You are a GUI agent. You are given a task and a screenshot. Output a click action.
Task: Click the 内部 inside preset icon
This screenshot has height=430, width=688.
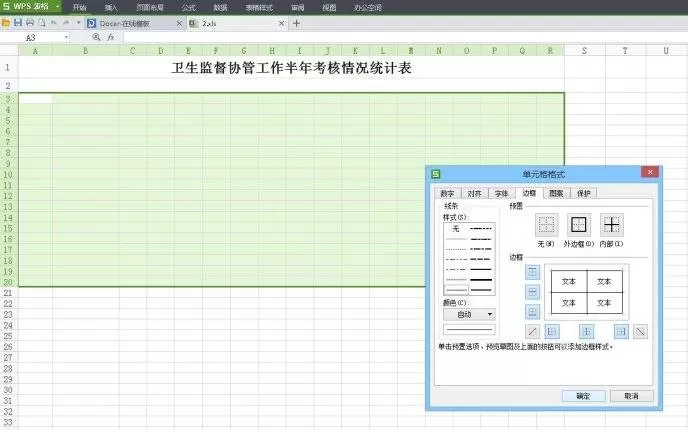point(612,225)
